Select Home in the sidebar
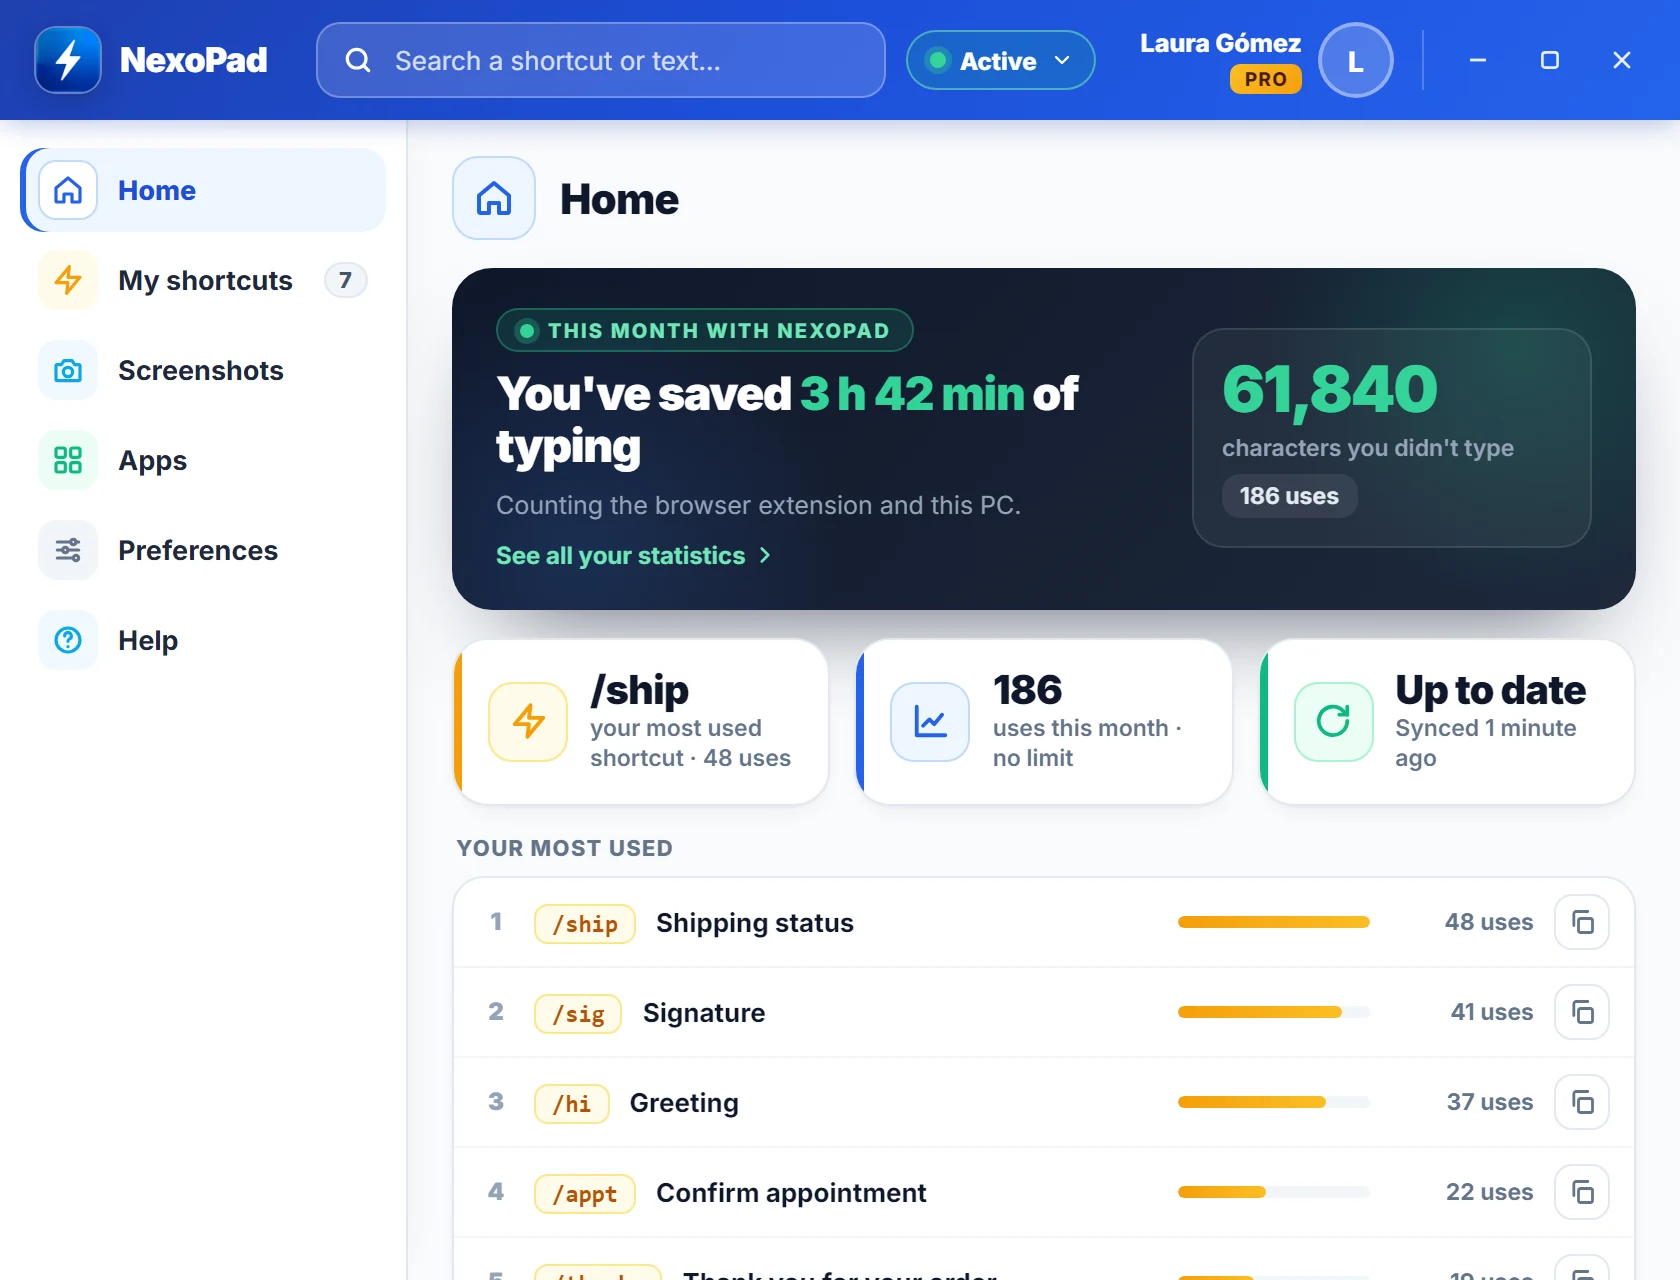 tap(204, 190)
